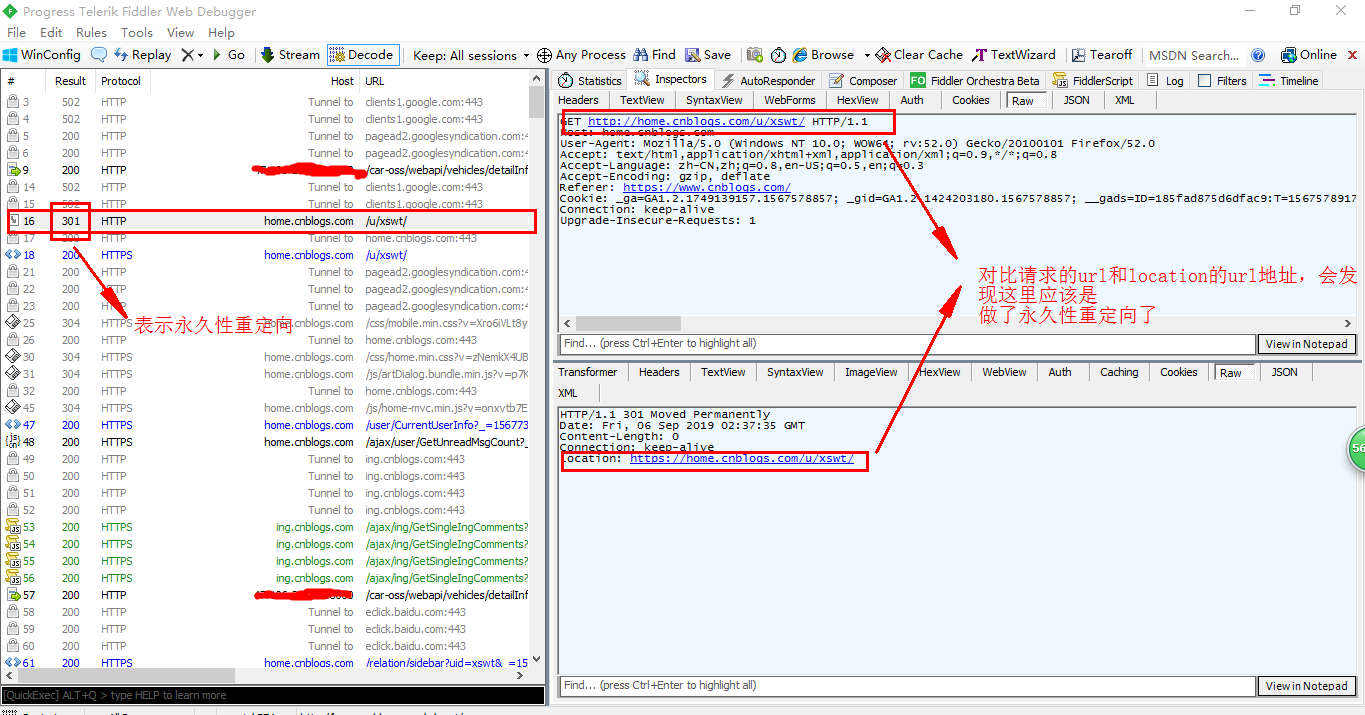Screen dimensions: 1365x715
Task: Open the Tools menu
Action: pyautogui.click(x=137, y=32)
